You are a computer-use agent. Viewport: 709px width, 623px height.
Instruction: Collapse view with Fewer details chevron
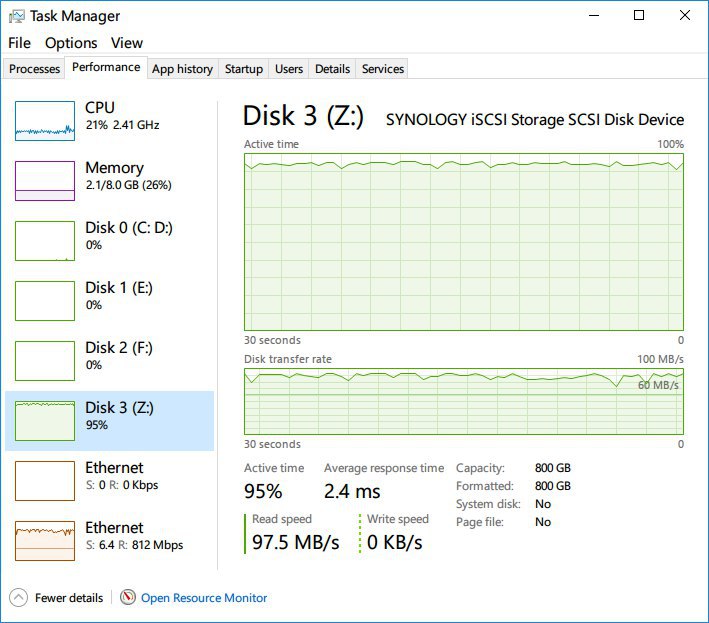18,598
